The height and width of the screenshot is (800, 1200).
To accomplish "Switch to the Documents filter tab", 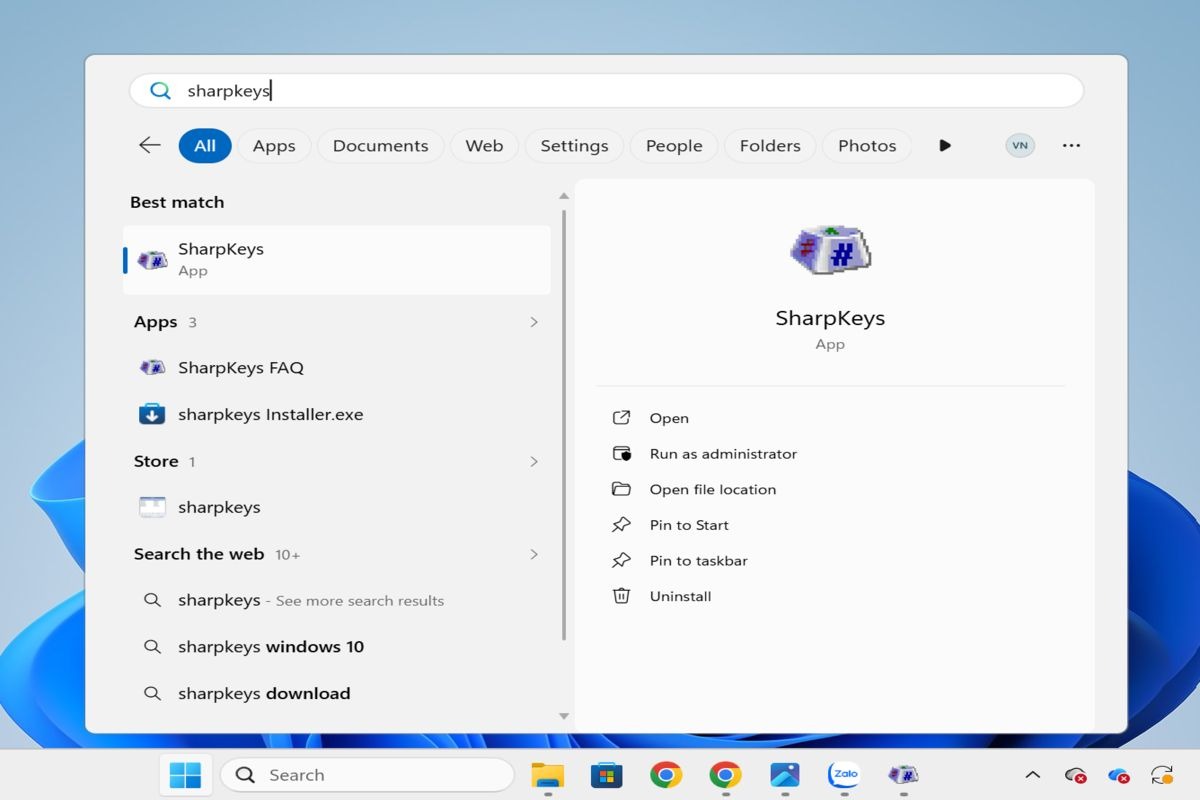I will point(380,146).
